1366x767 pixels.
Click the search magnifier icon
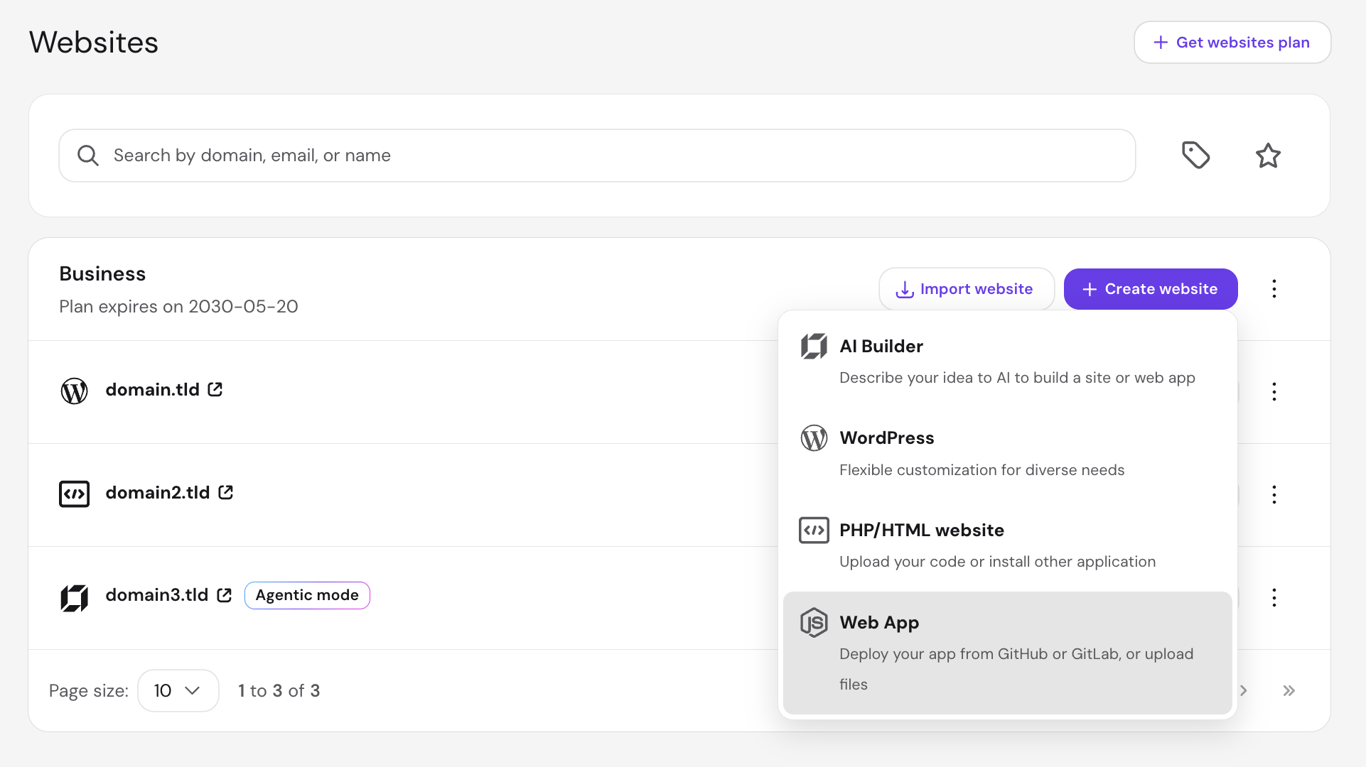tap(88, 155)
